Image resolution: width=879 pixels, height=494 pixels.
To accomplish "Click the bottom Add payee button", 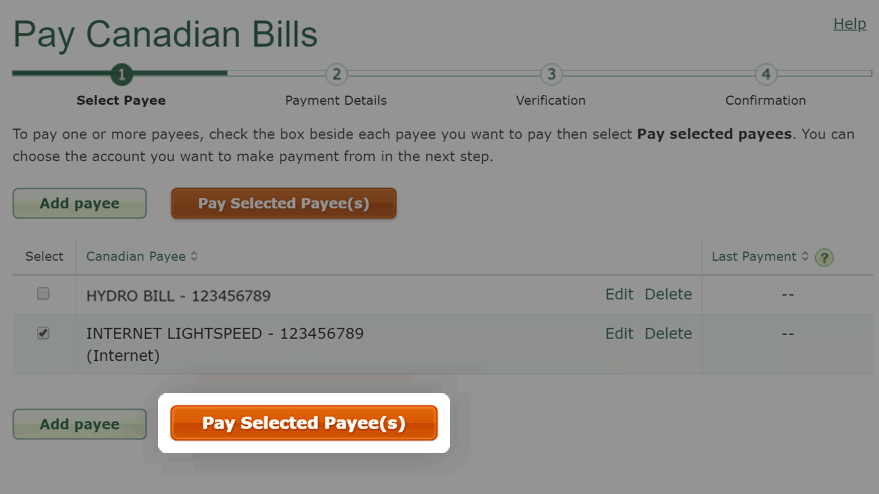I will (80, 424).
